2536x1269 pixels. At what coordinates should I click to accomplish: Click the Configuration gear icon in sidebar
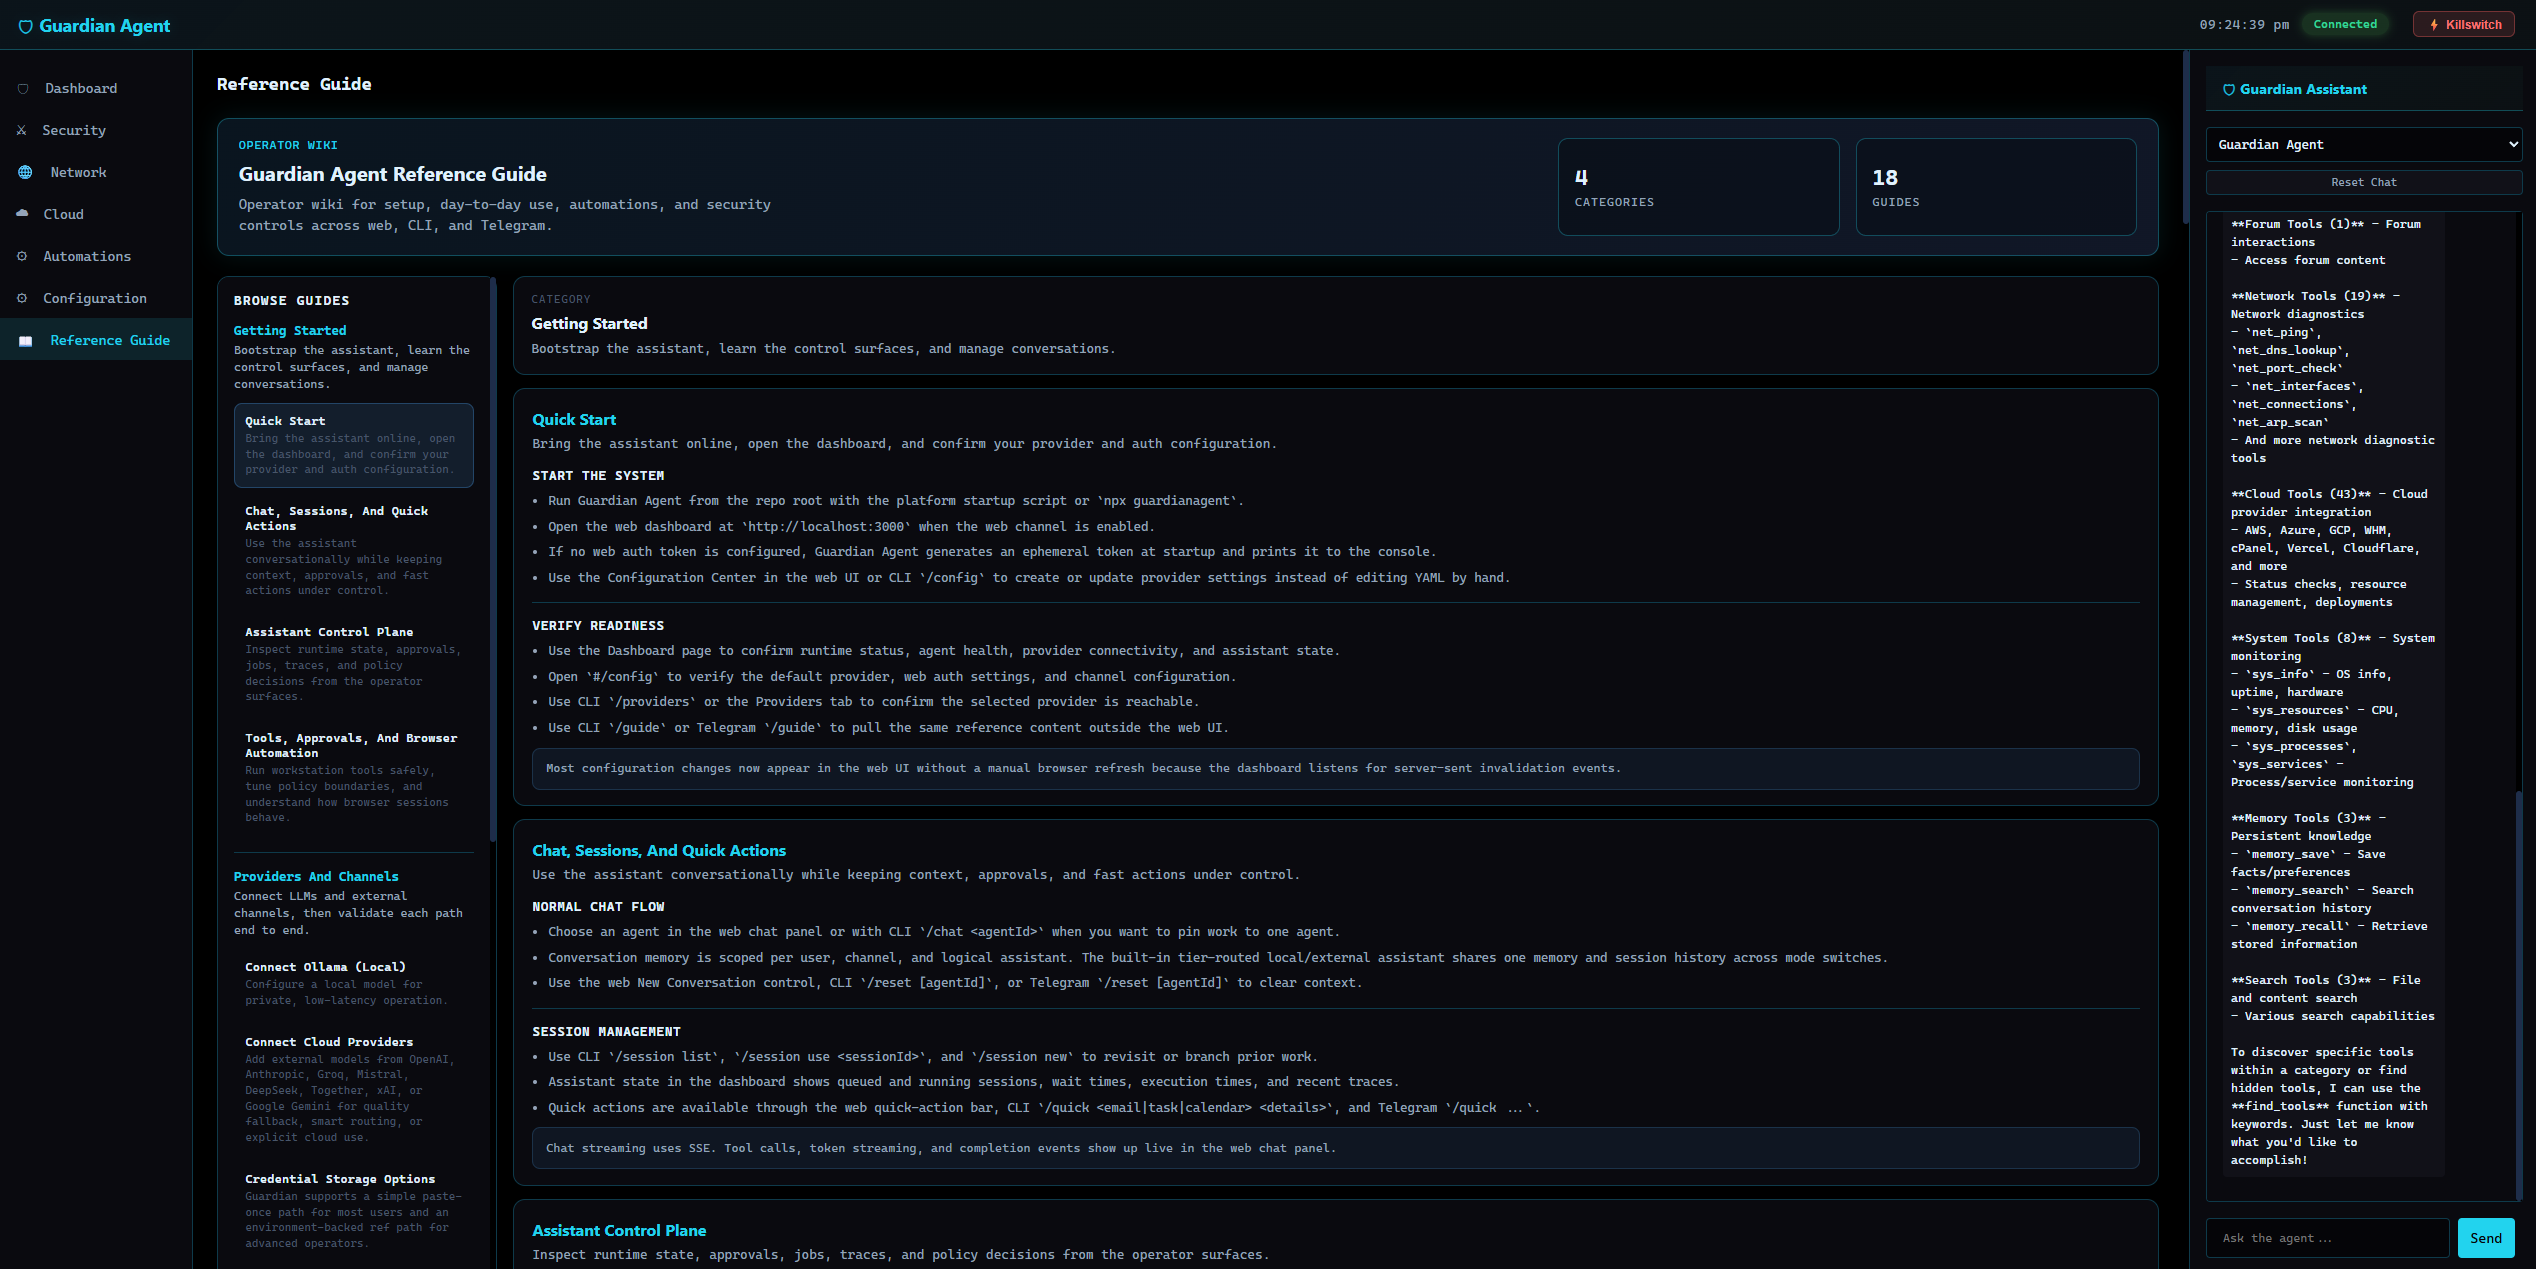pyautogui.click(x=22, y=299)
